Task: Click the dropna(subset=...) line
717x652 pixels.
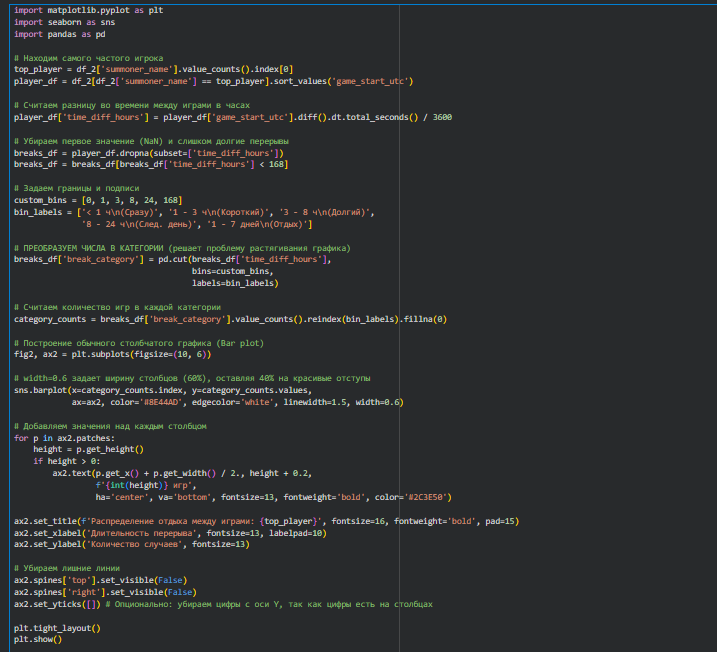Action: click(x=149, y=153)
